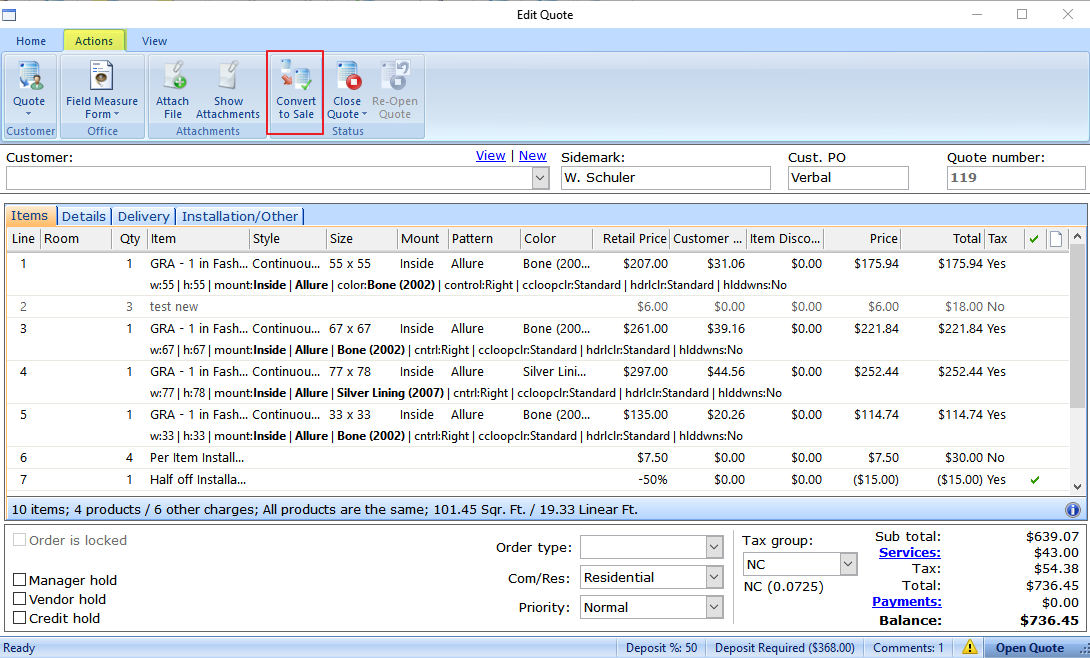Expand the Tax group NC dropdown

pyautogui.click(x=848, y=565)
